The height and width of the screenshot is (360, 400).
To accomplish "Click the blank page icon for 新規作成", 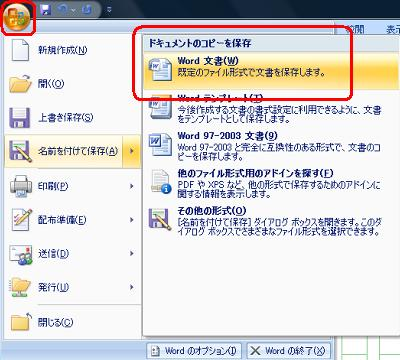I will pyautogui.click(x=20, y=50).
